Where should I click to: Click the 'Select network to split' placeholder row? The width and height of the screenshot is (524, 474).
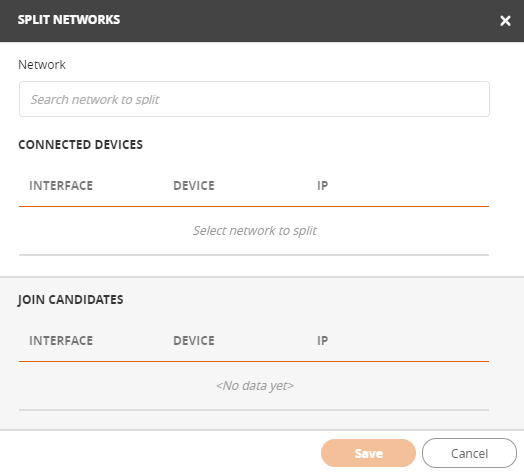click(254, 231)
